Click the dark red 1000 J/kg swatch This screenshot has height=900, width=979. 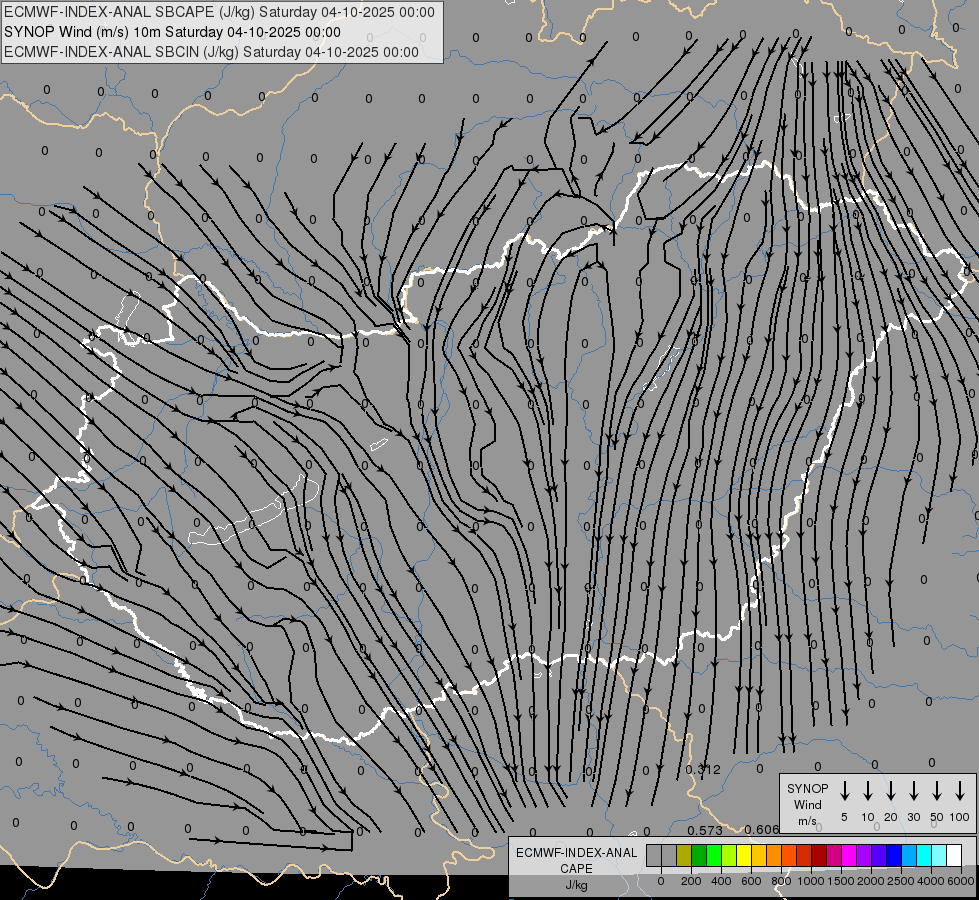pyautogui.click(x=818, y=855)
